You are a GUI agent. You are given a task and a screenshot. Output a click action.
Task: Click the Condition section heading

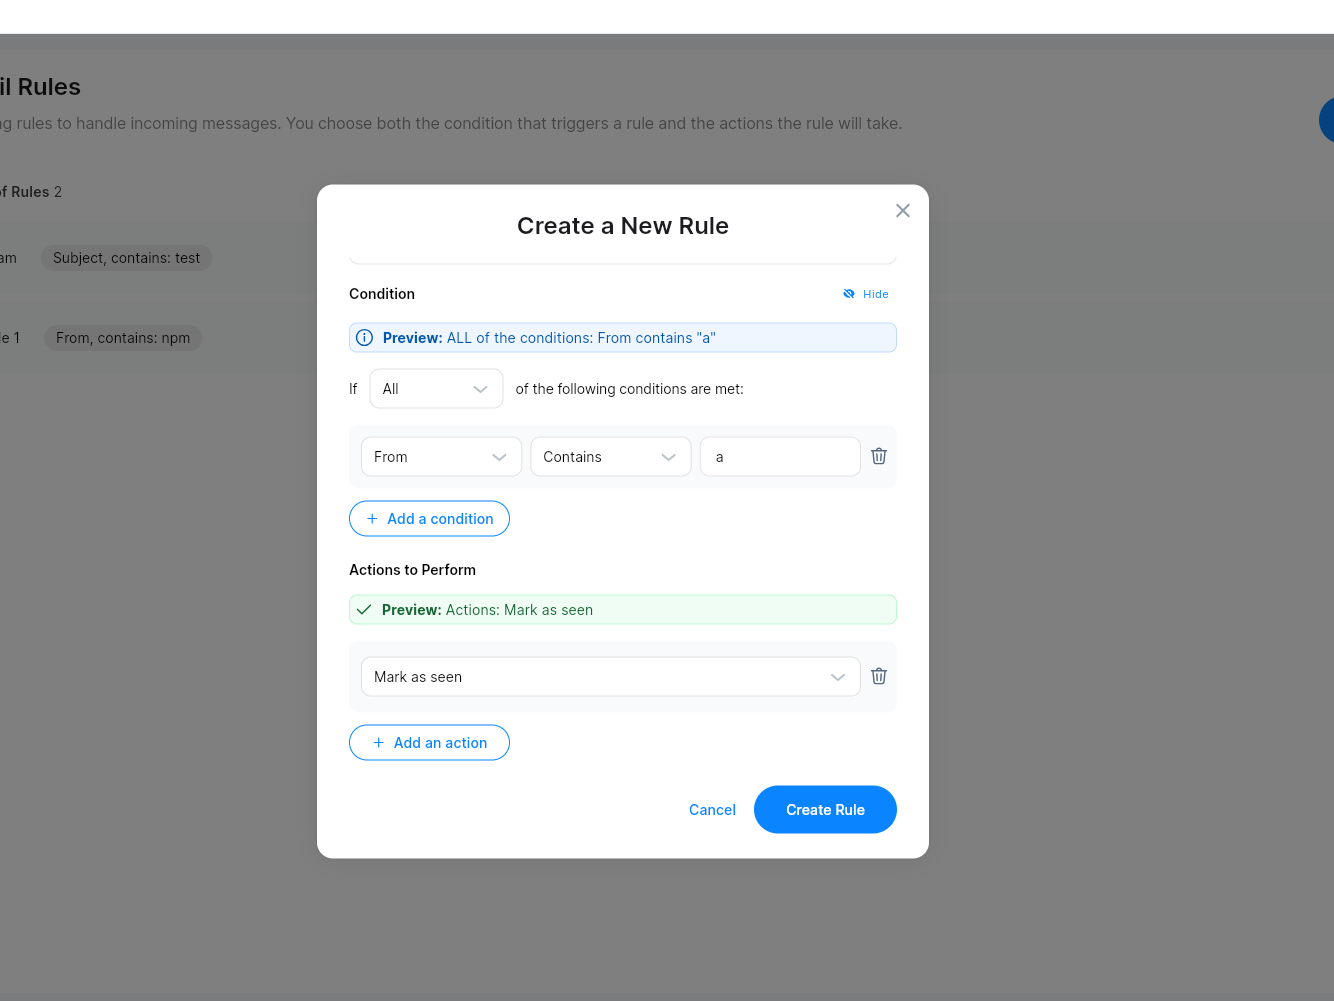click(x=382, y=294)
